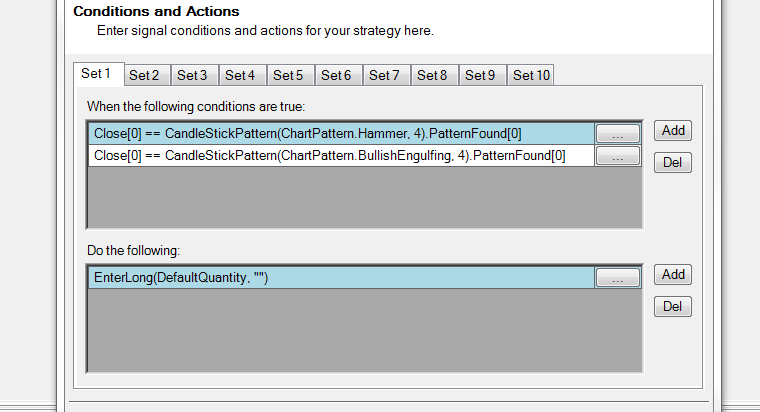The image size is (760, 412).
Task: Click Add button for conditions
Action: (x=673, y=130)
